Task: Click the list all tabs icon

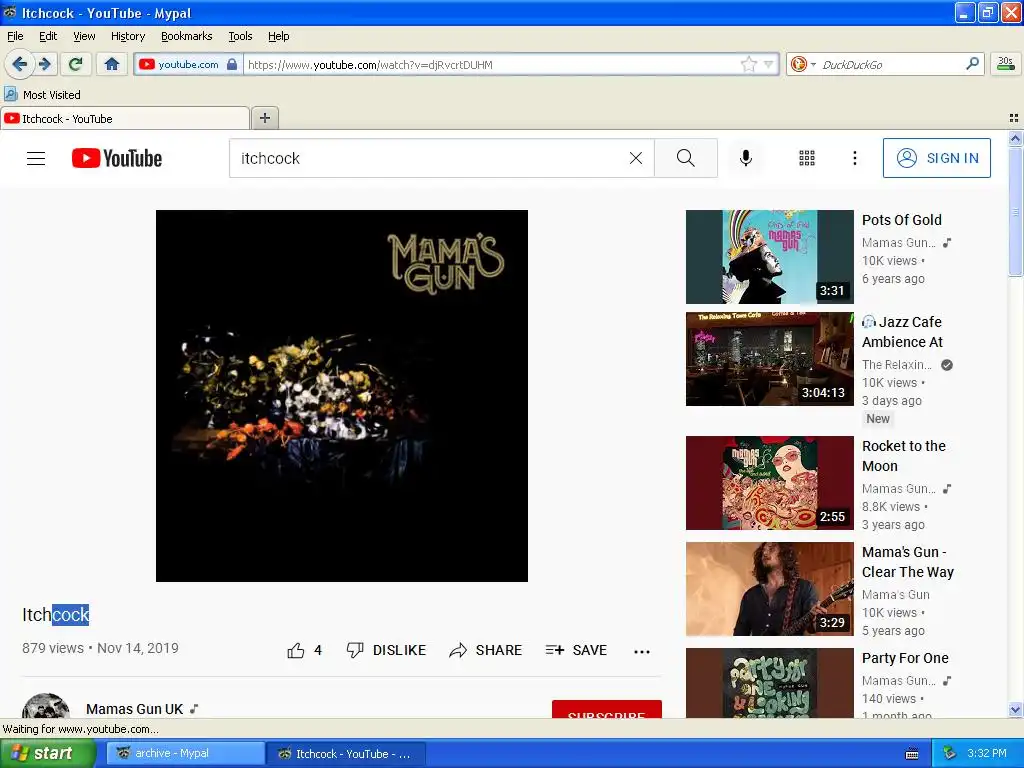Action: coord(1014,118)
